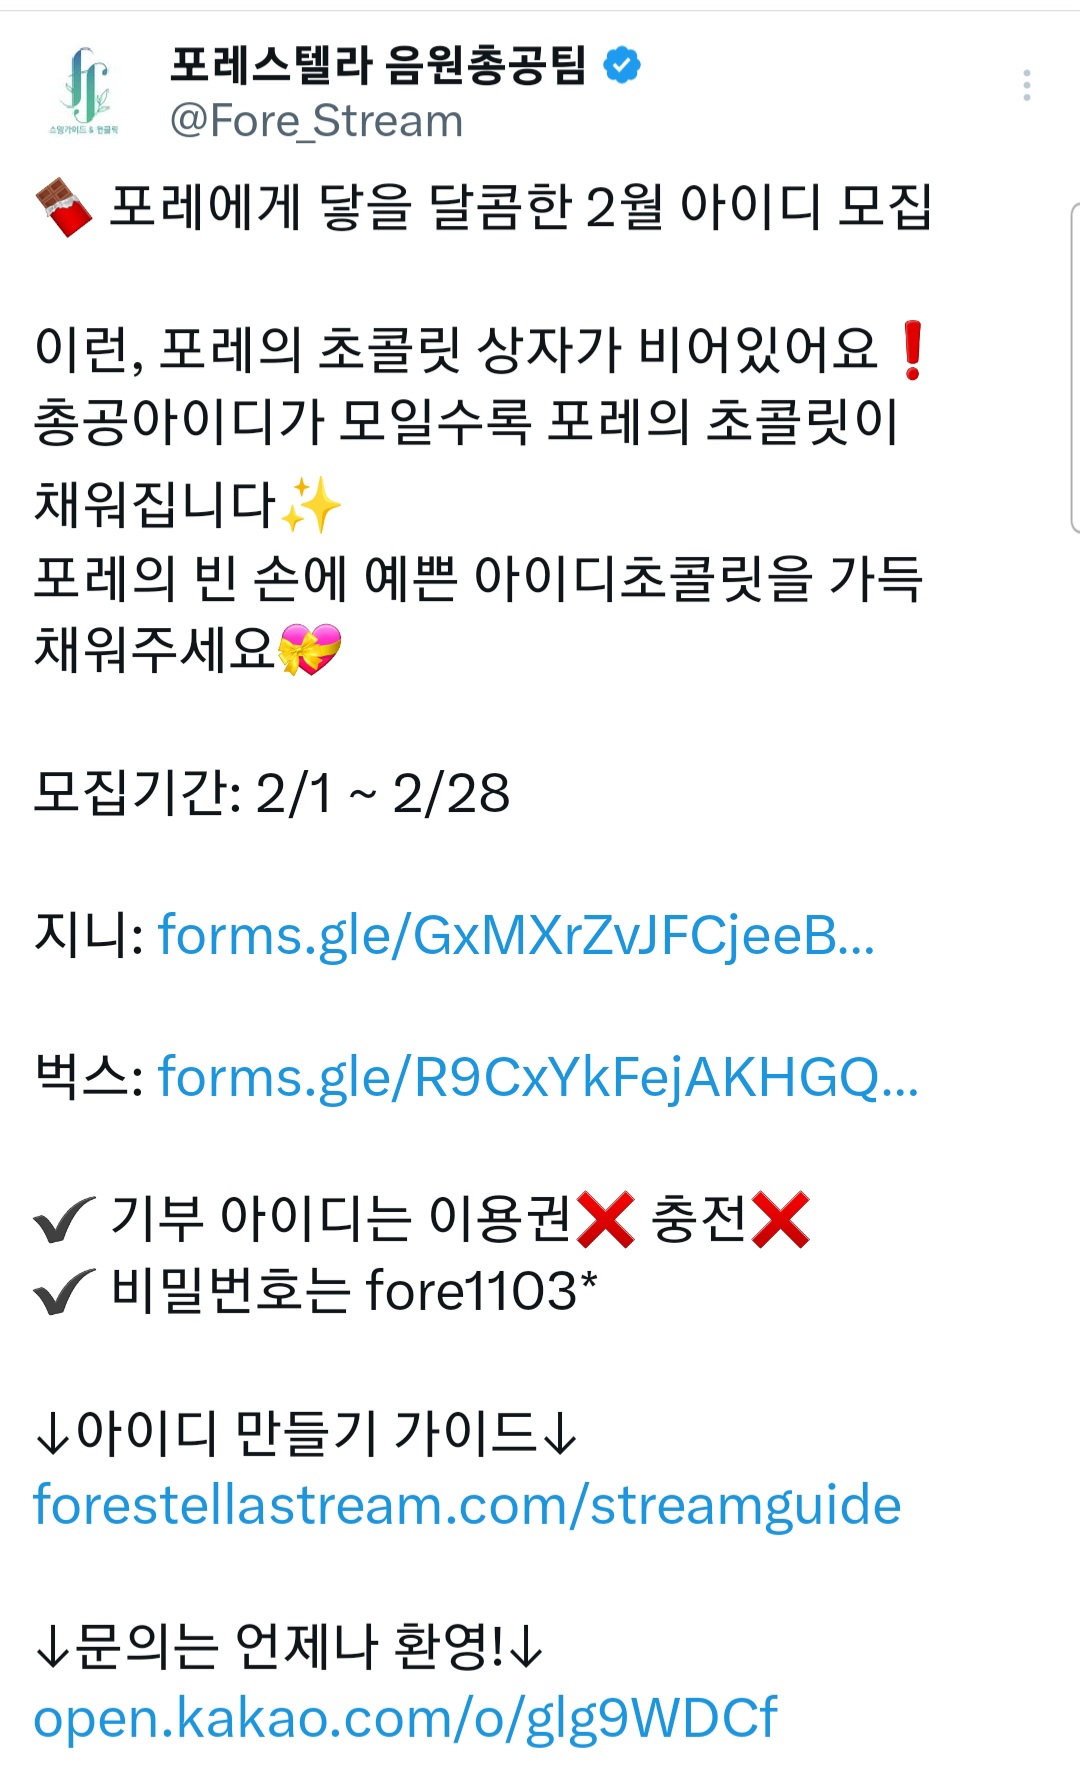
Task: Tap the check mark beside 기부 아이디는
Action: click(x=64, y=1219)
